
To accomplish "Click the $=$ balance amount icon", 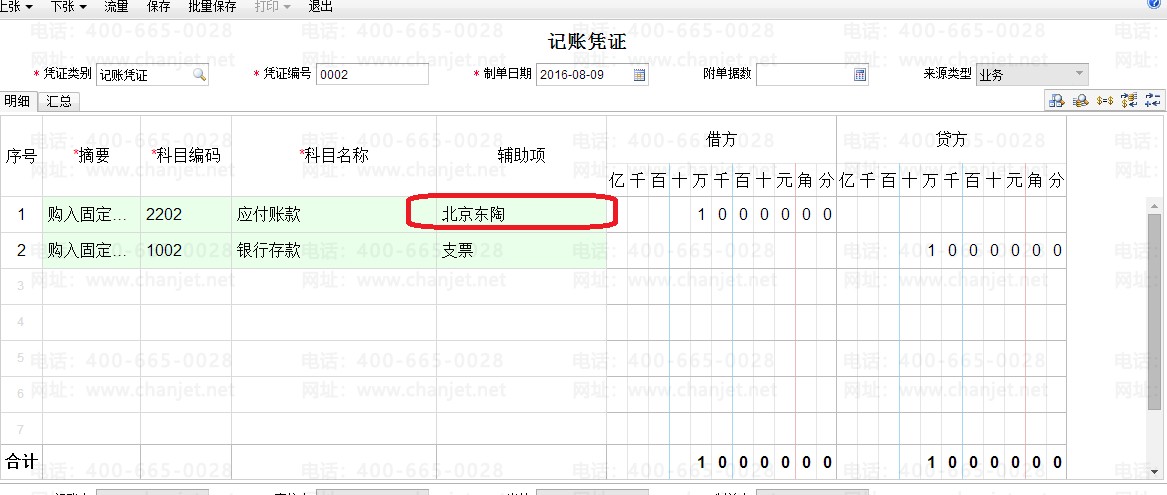I will coord(1104,100).
